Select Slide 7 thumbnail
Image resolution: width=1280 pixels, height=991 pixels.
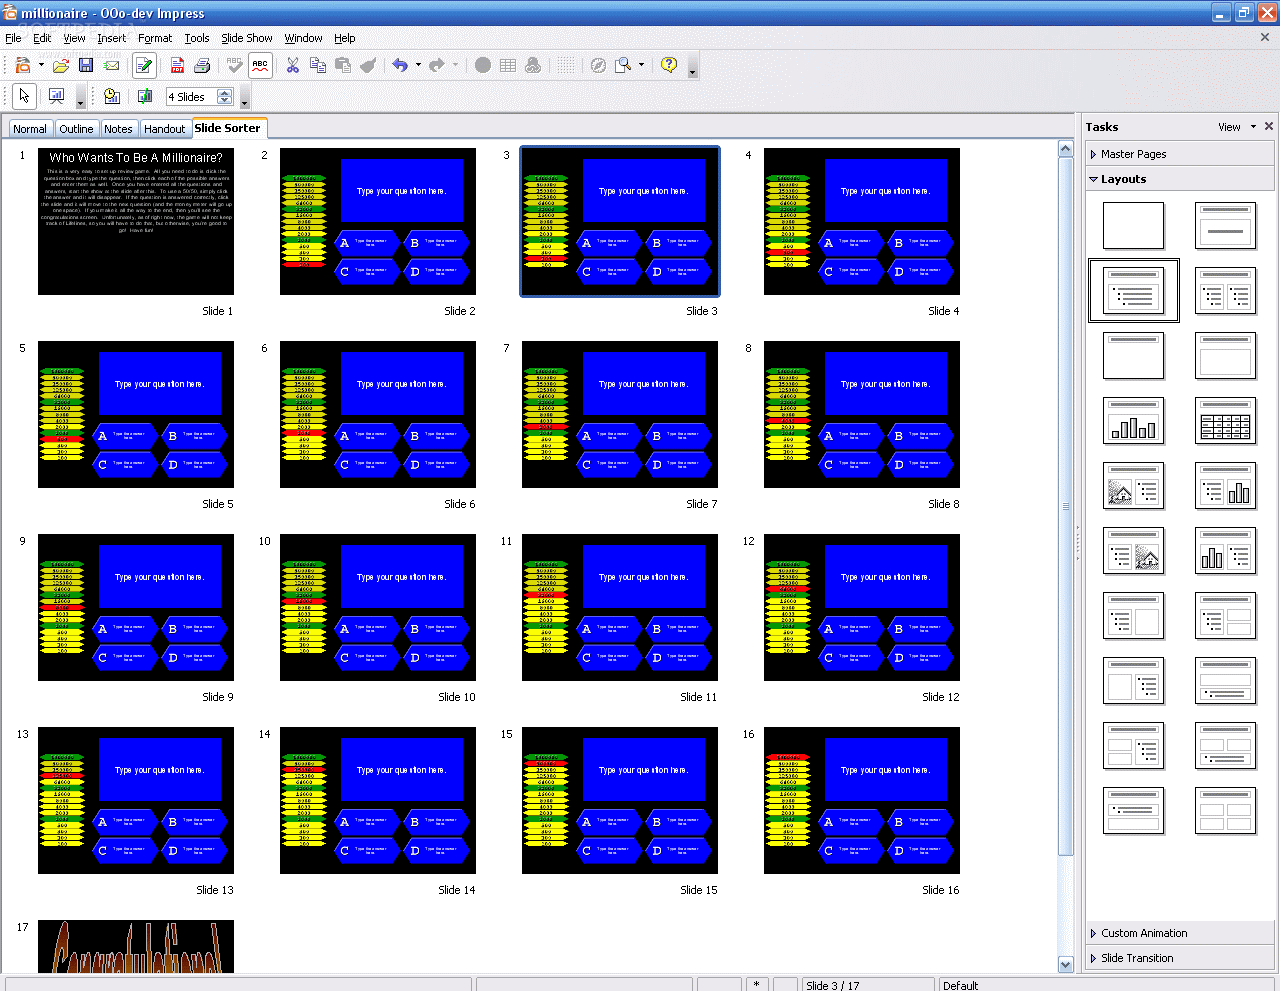click(x=620, y=415)
